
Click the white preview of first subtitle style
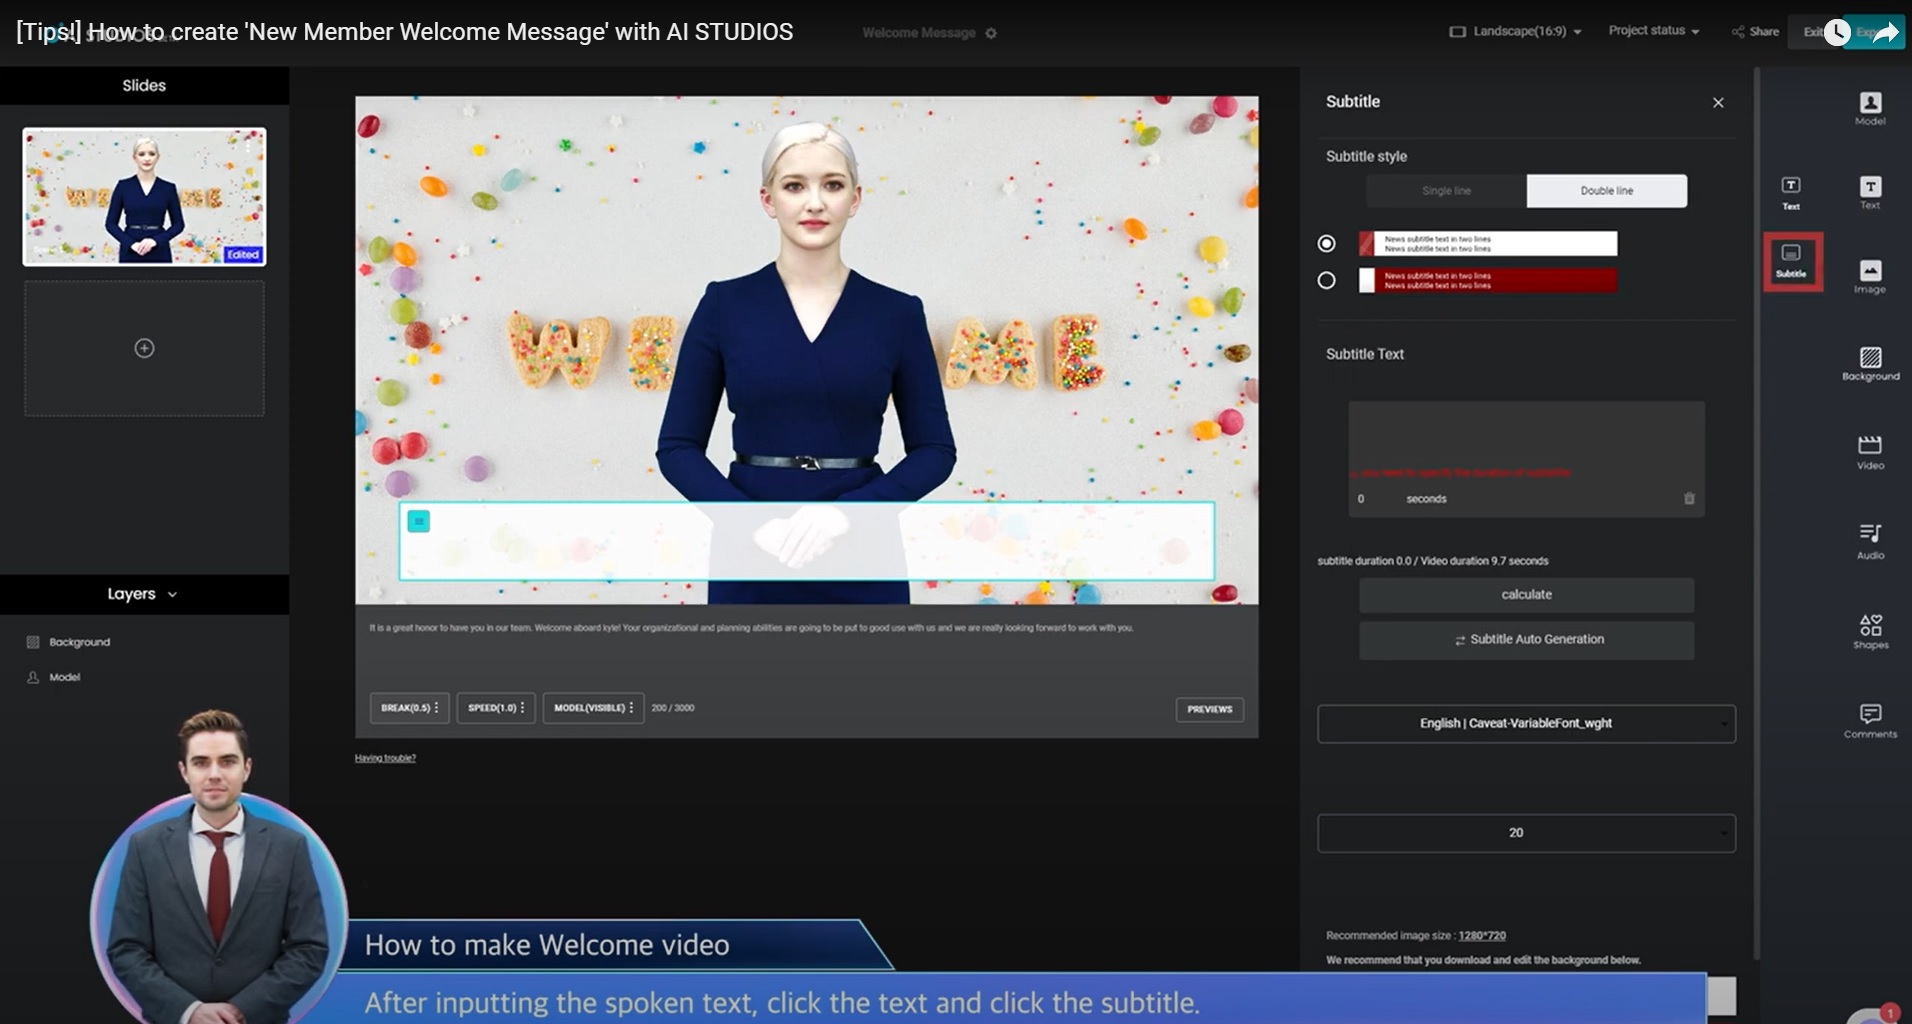(1487, 243)
